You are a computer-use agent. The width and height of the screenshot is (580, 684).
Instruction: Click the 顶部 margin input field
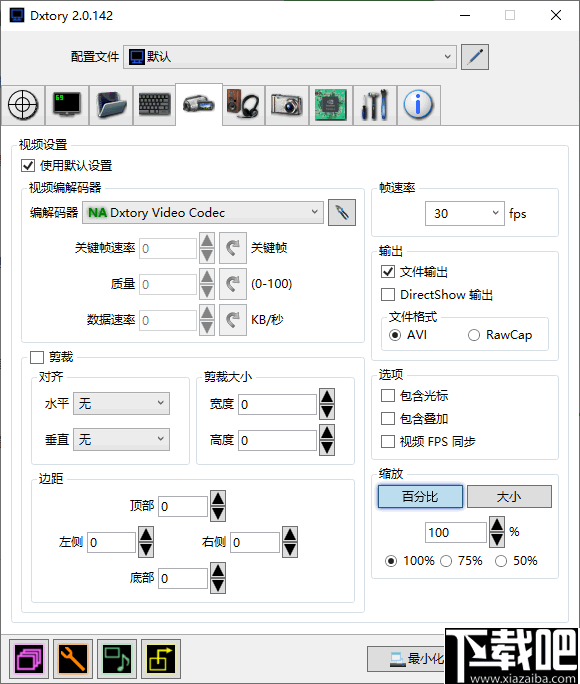point(183,506)
